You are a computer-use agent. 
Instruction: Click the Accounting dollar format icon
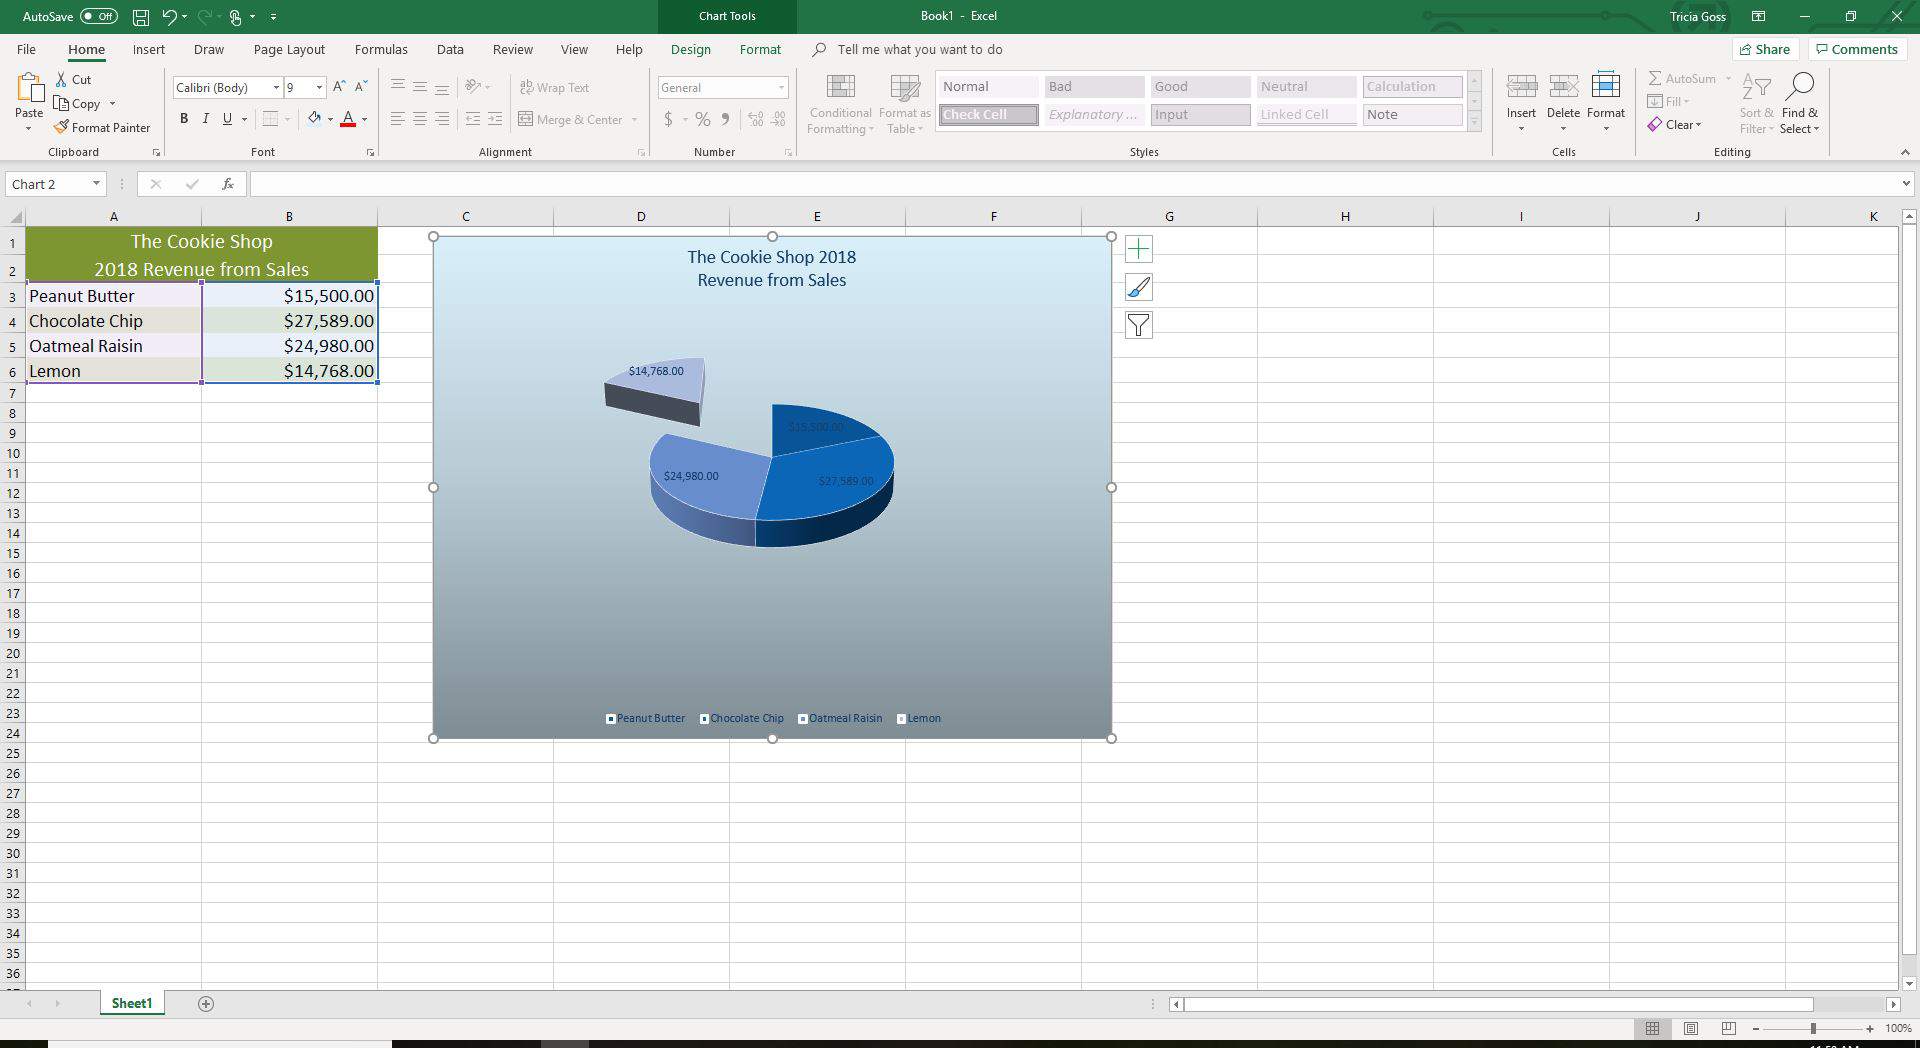pyautogui.click(x=668, y=119)
